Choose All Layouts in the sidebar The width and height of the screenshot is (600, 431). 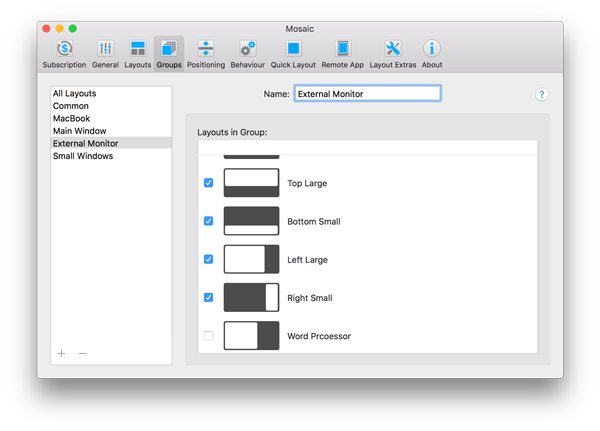coord(74,93)
